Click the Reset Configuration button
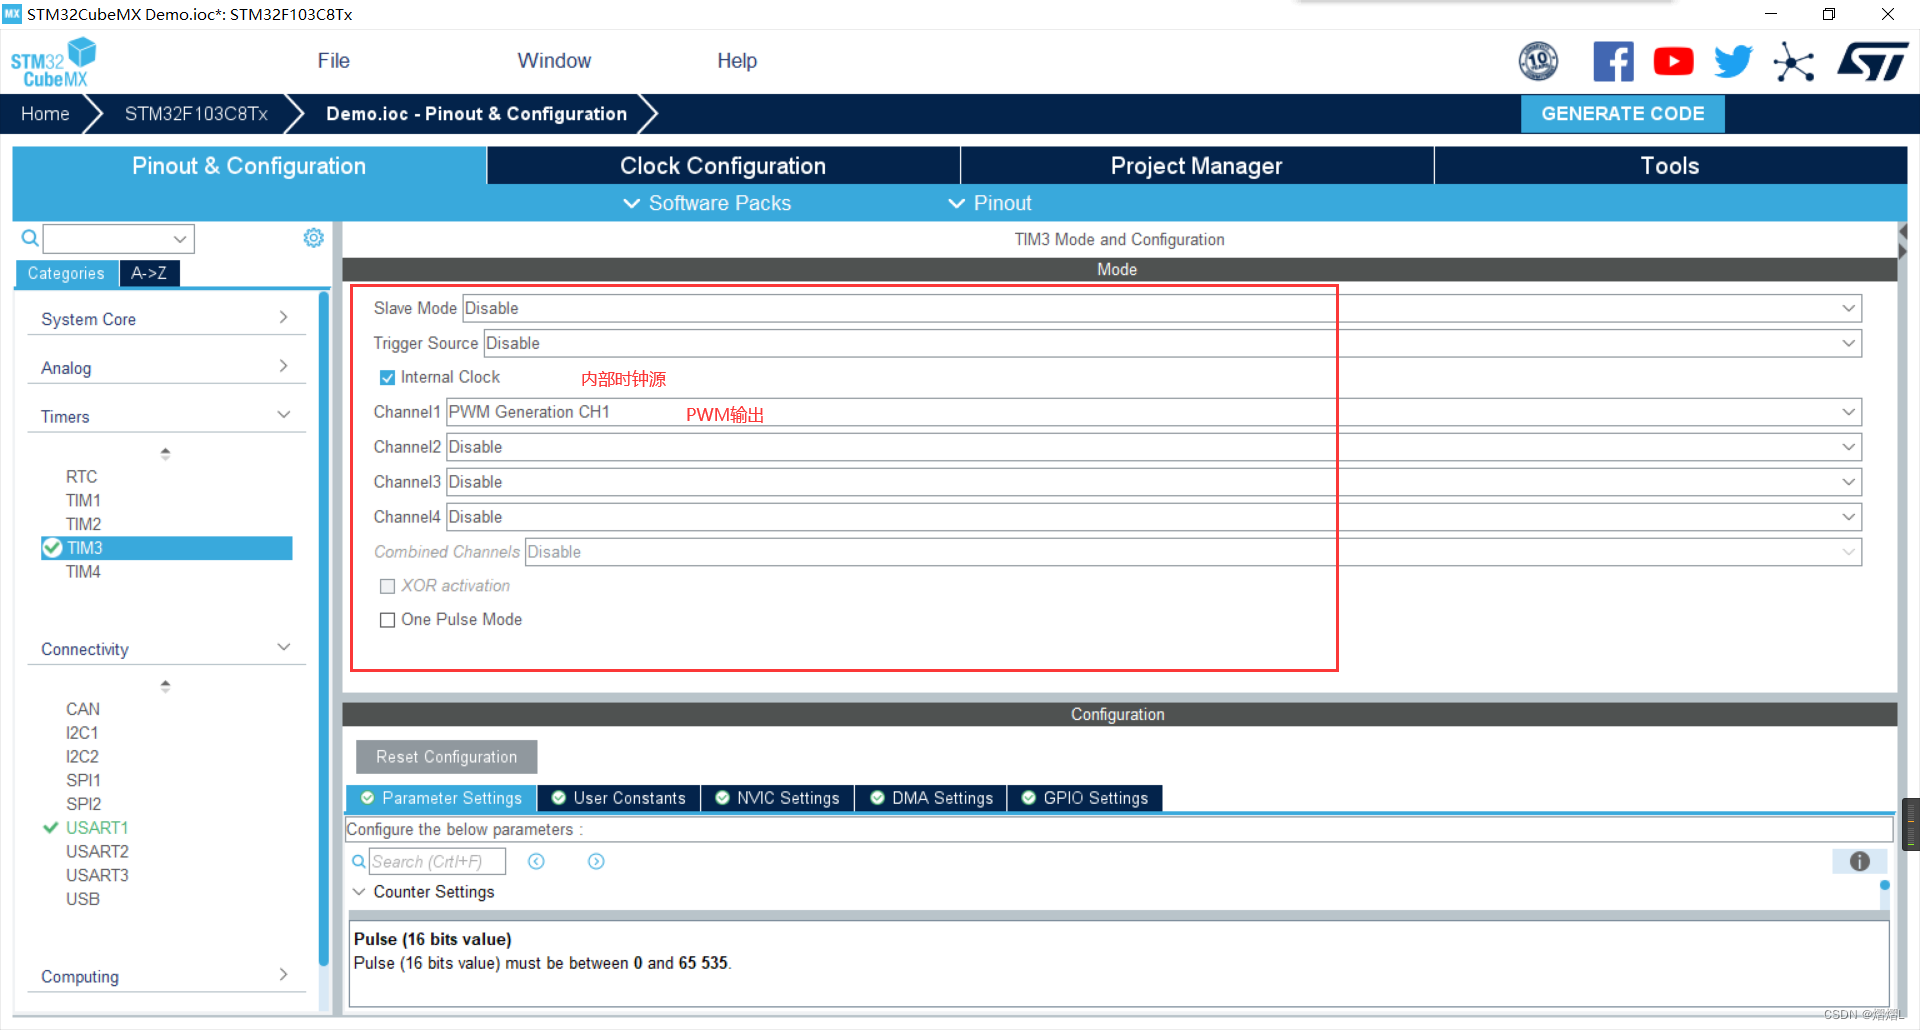The height and width of the screenshot is (1030, 1920). (x=447, y=757)
